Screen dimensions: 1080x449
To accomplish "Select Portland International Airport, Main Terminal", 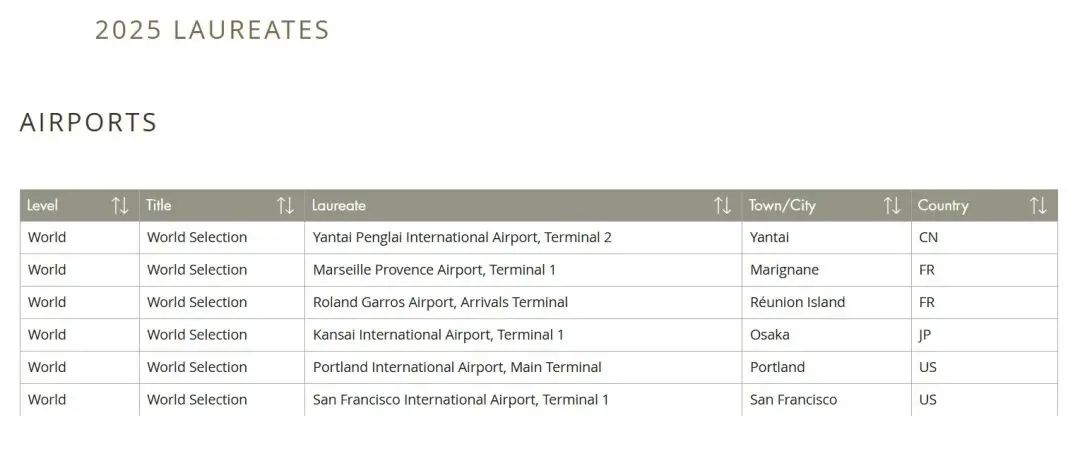I will [x=457, y=367].
